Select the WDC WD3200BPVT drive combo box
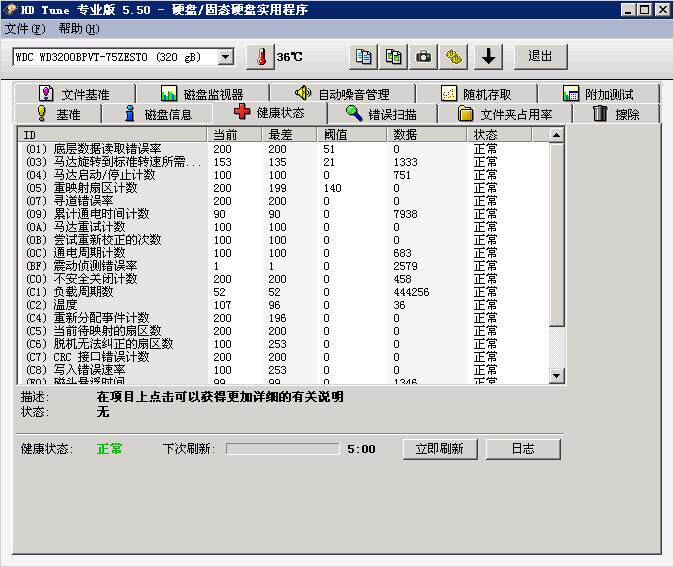Image resolution: width=674 pixels, height=567 pixels. click(x=123, y=57)
